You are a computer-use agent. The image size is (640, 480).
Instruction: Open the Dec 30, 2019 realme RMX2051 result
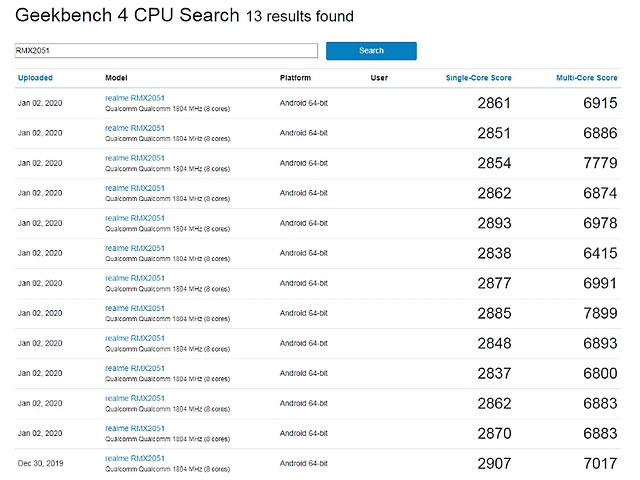135,457
